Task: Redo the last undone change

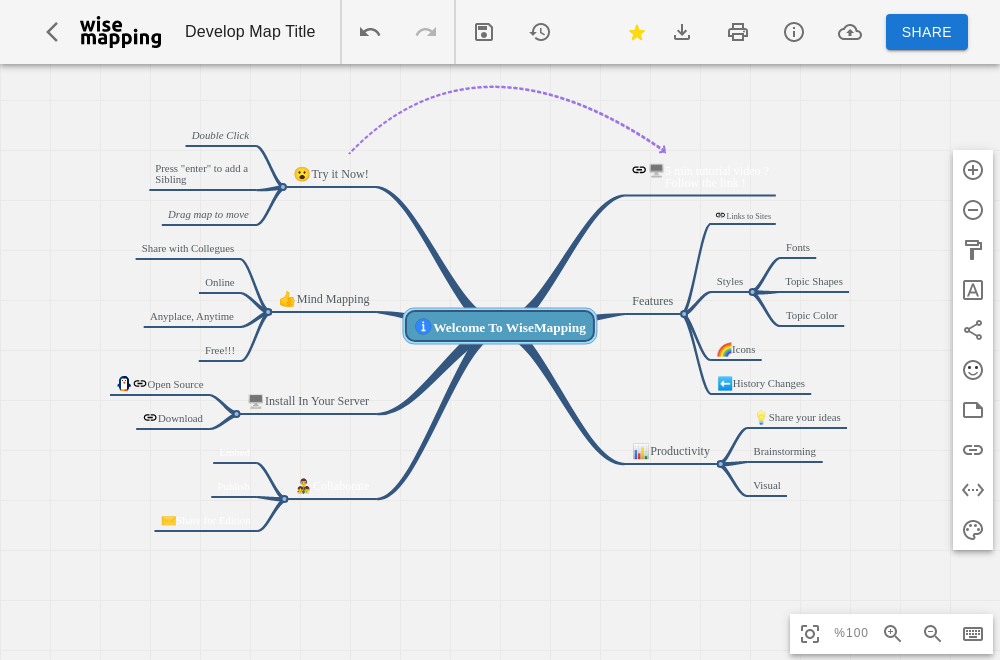Action: [426, 32]
